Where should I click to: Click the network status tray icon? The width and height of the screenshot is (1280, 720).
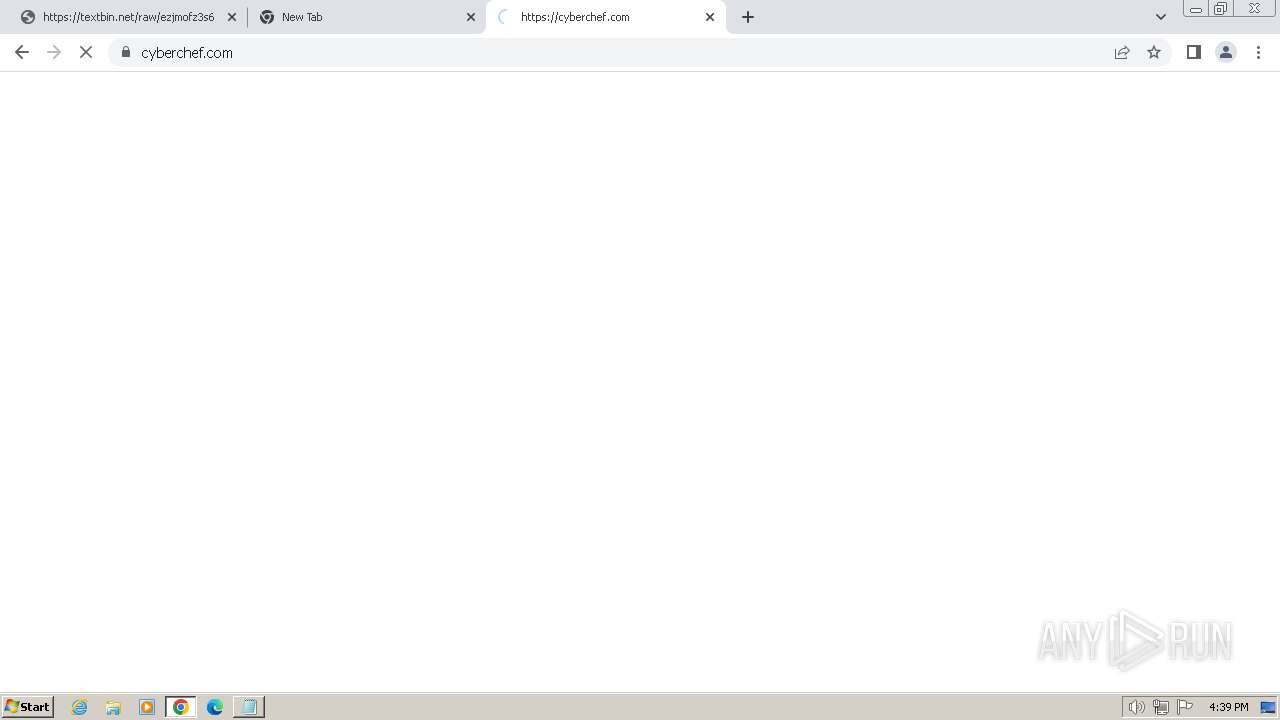tap(1161, 707)
